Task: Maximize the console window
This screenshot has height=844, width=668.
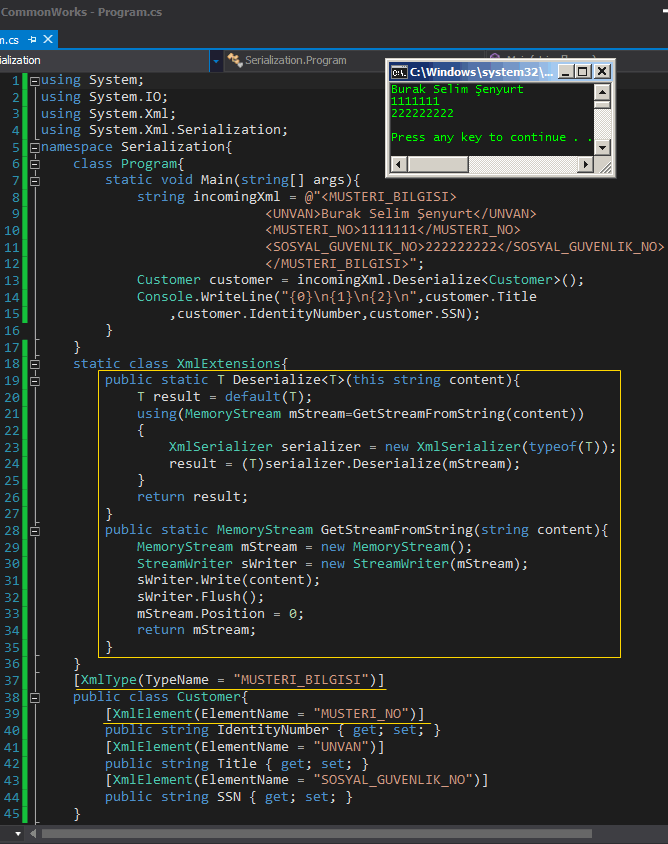Action: 583,72
